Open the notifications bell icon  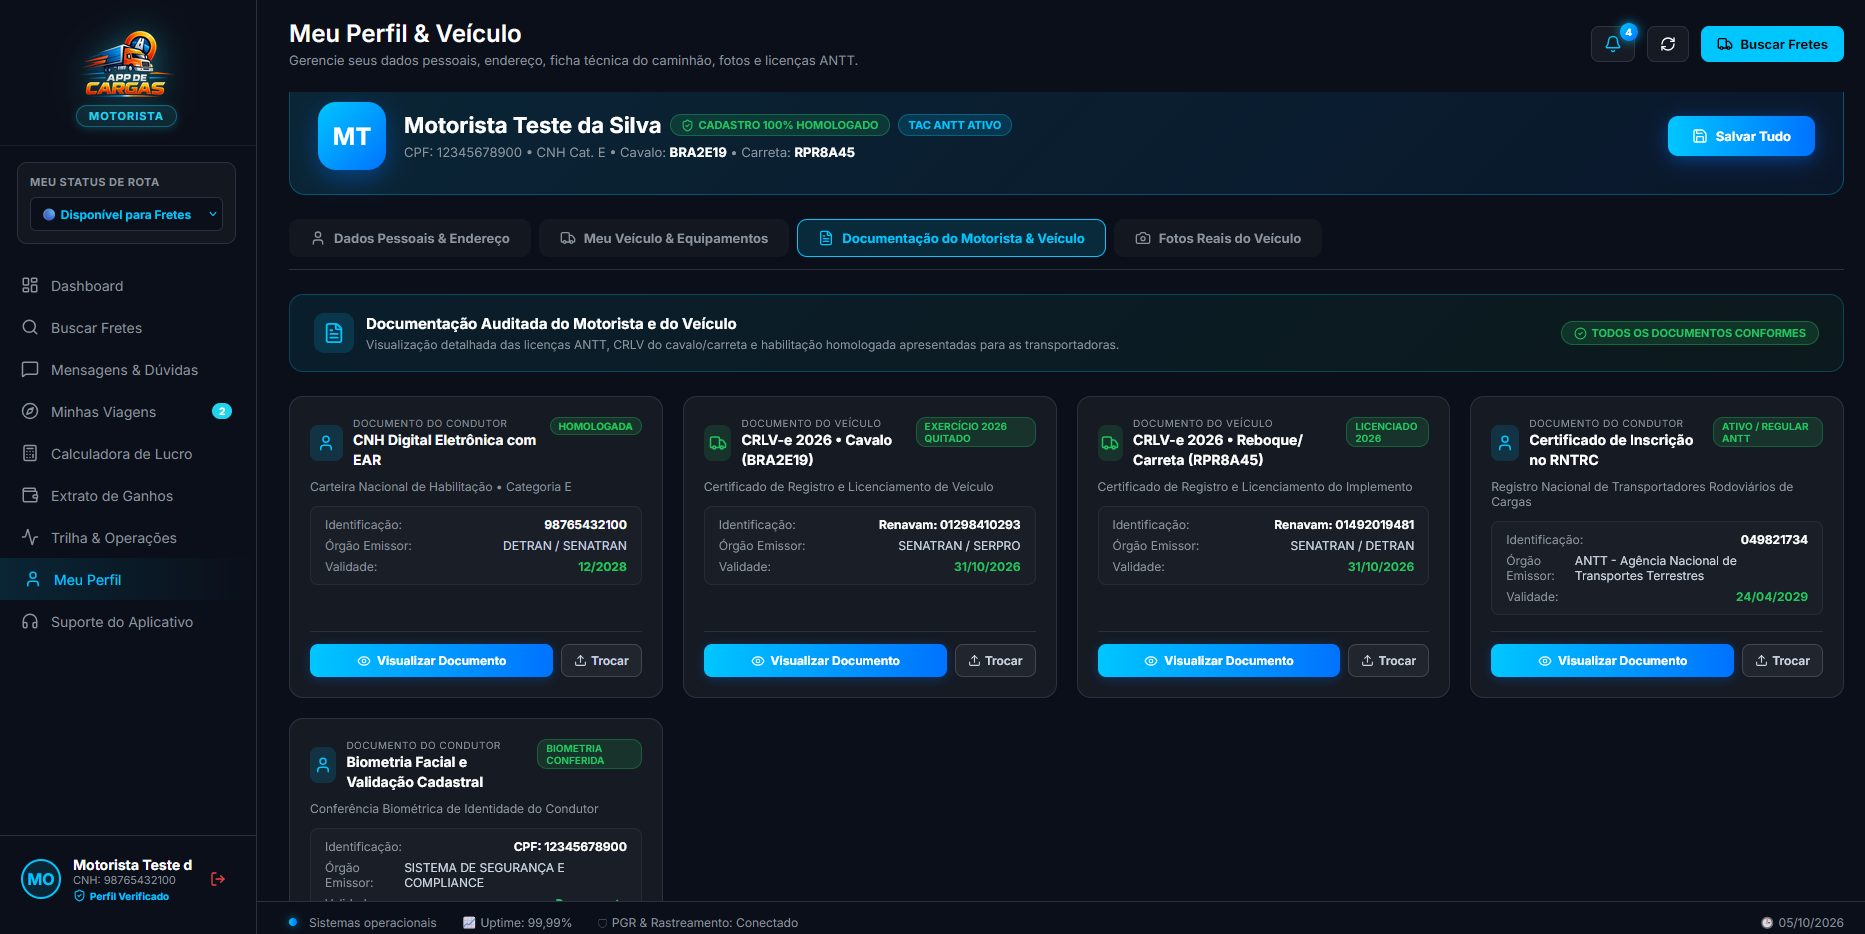[x=1612, y=44]
